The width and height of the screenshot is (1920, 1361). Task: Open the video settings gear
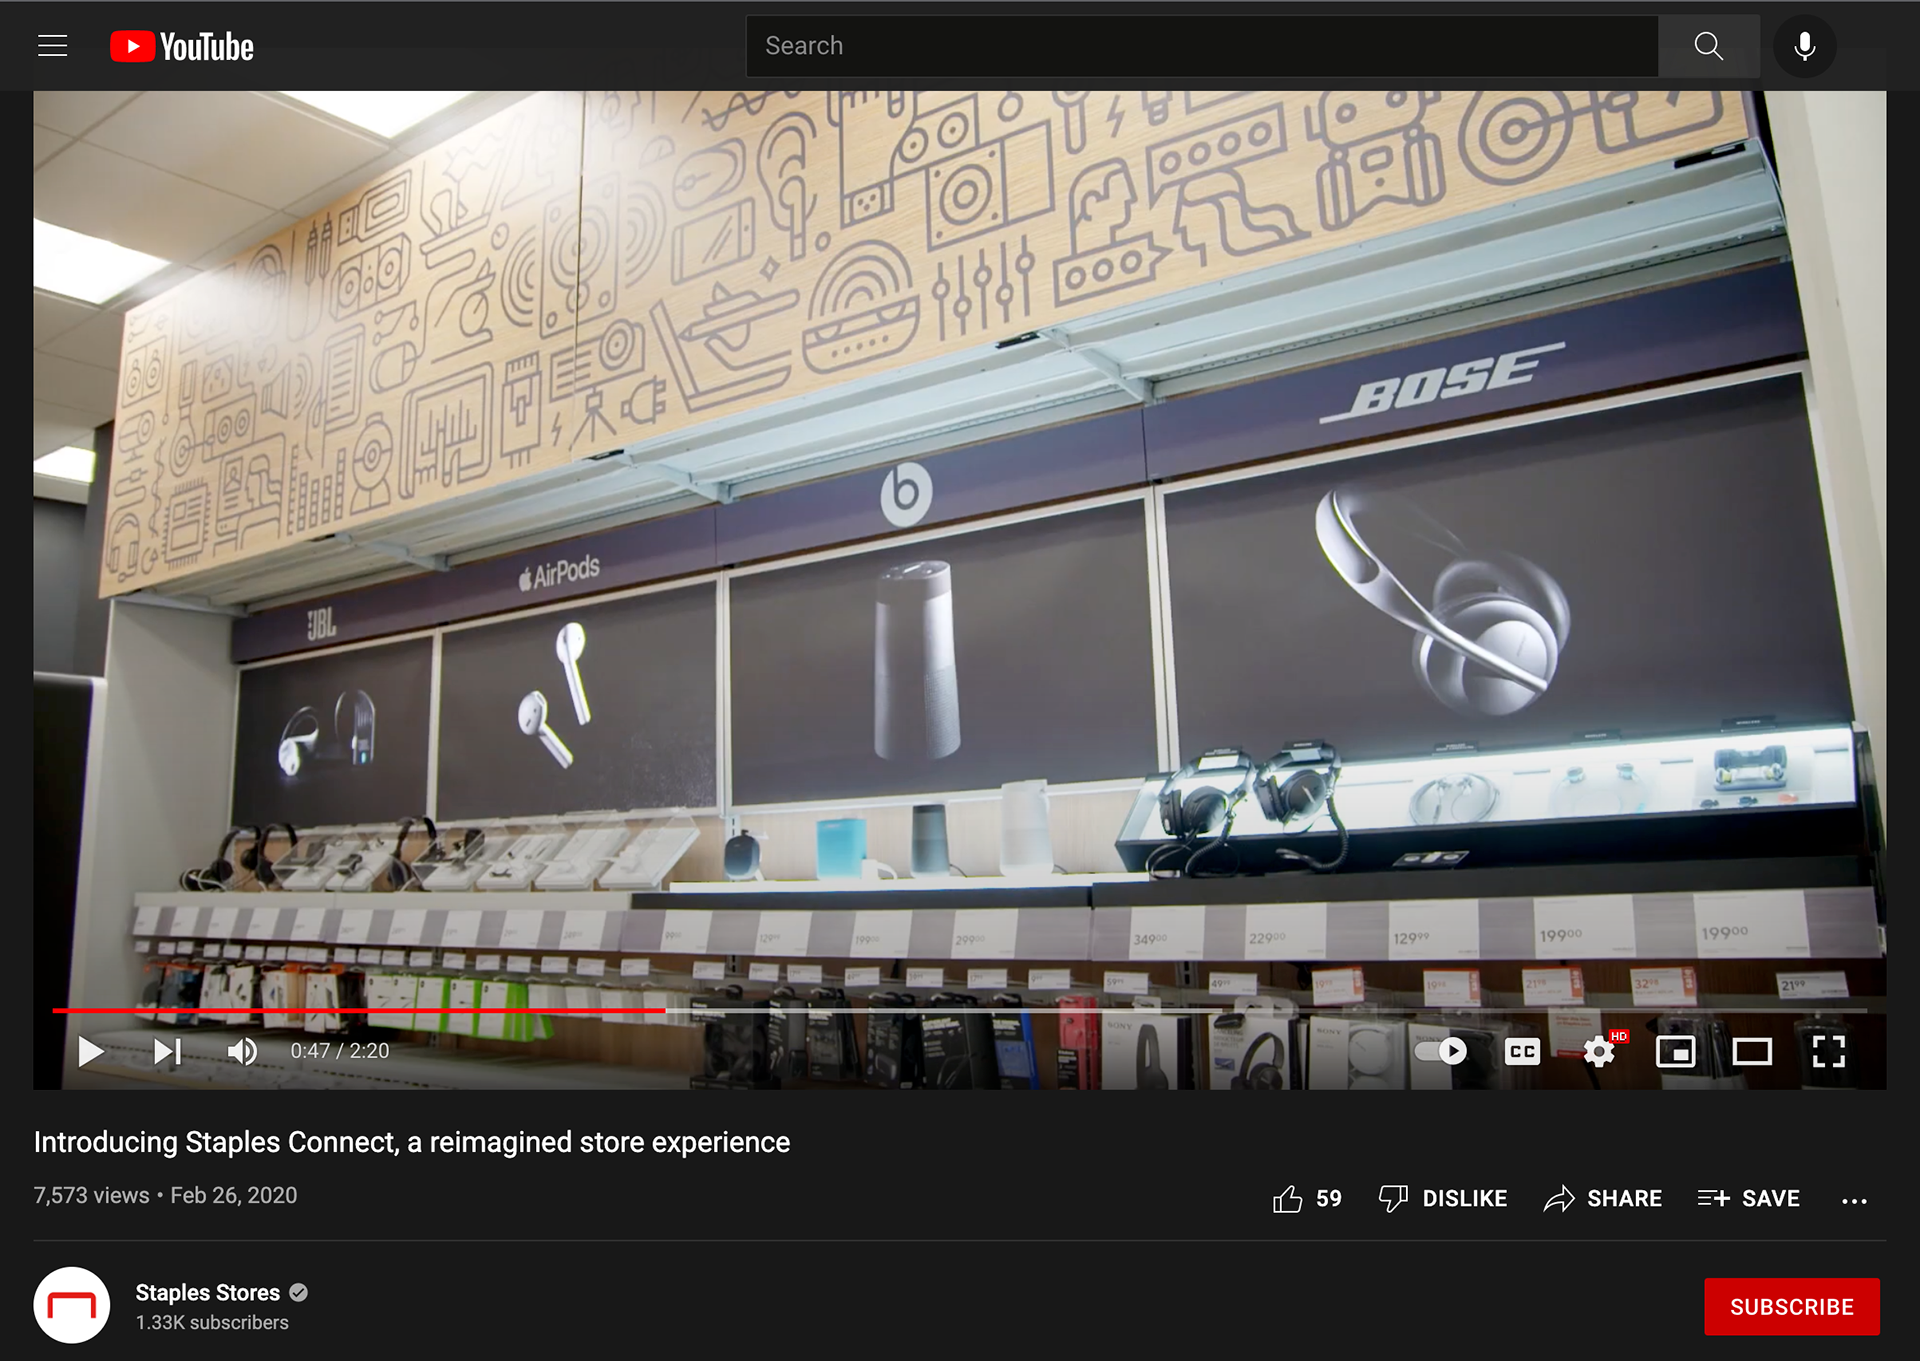[1600, 1051]
